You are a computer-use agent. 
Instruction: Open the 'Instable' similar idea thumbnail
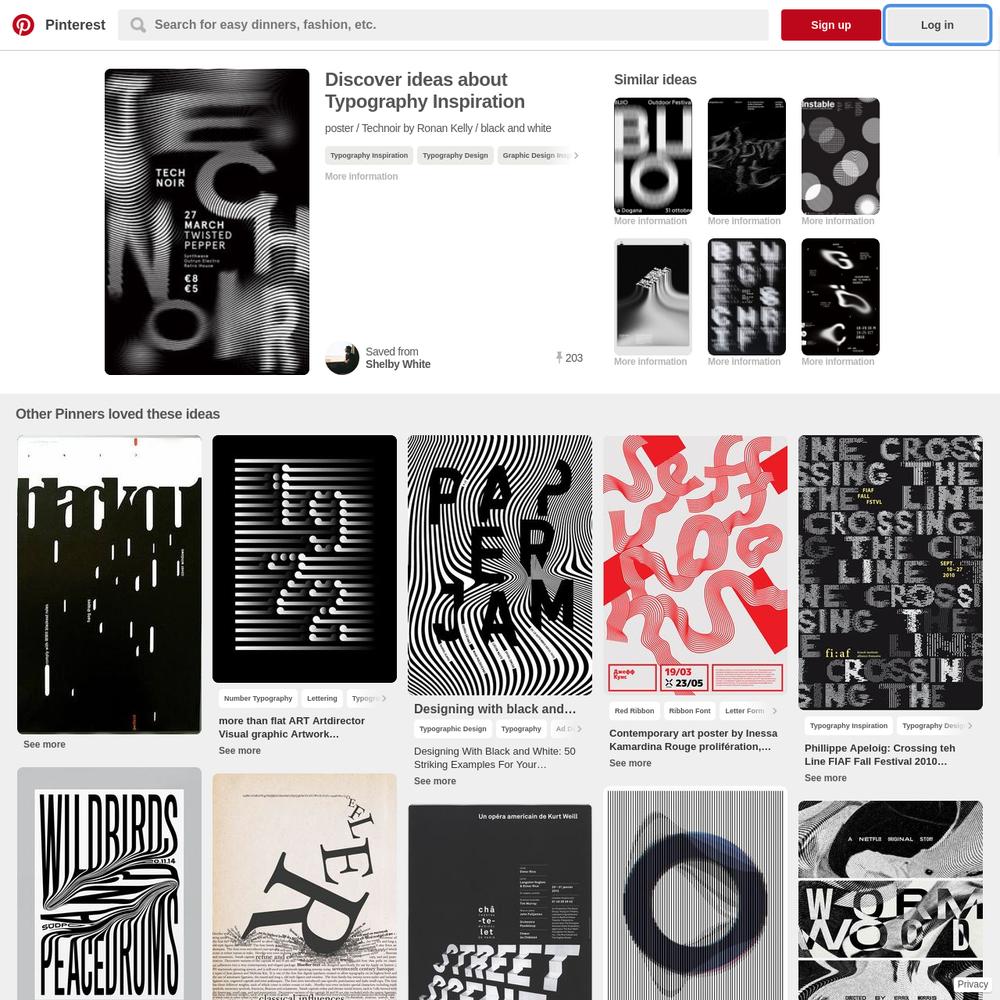click(840, 156)
